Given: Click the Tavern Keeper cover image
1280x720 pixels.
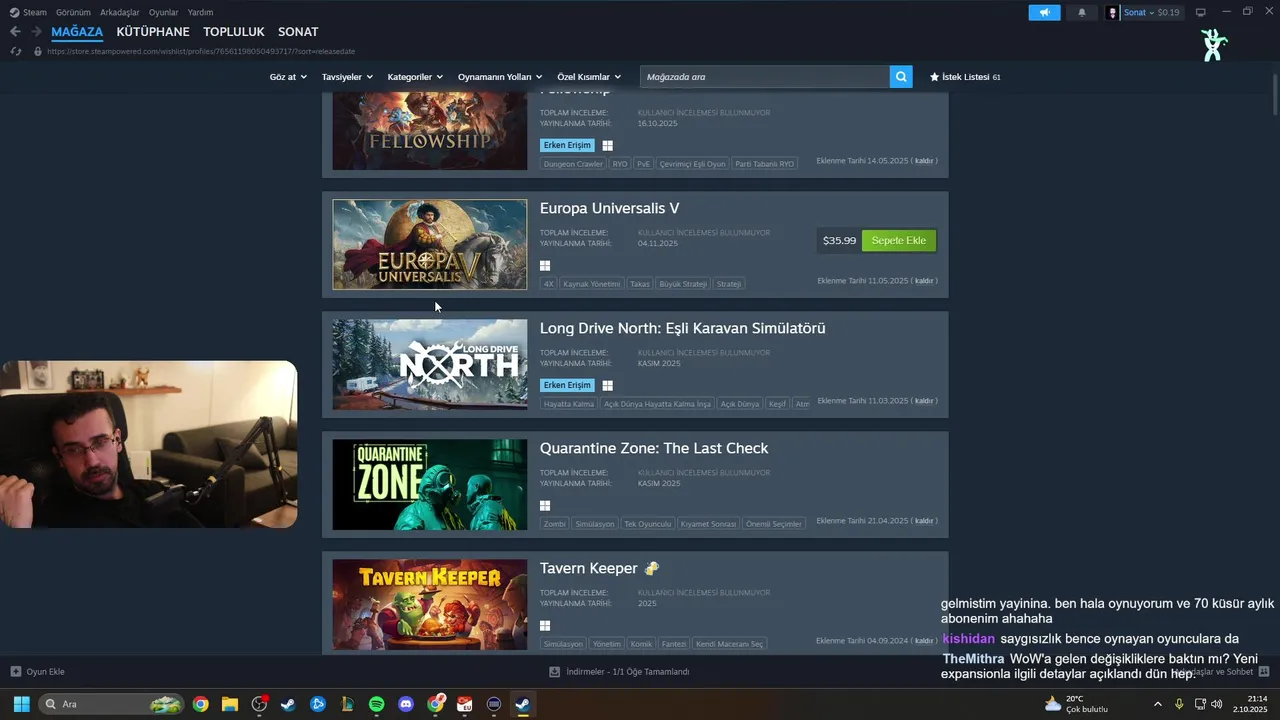Looking at the screenshot, I should point(430,605).
